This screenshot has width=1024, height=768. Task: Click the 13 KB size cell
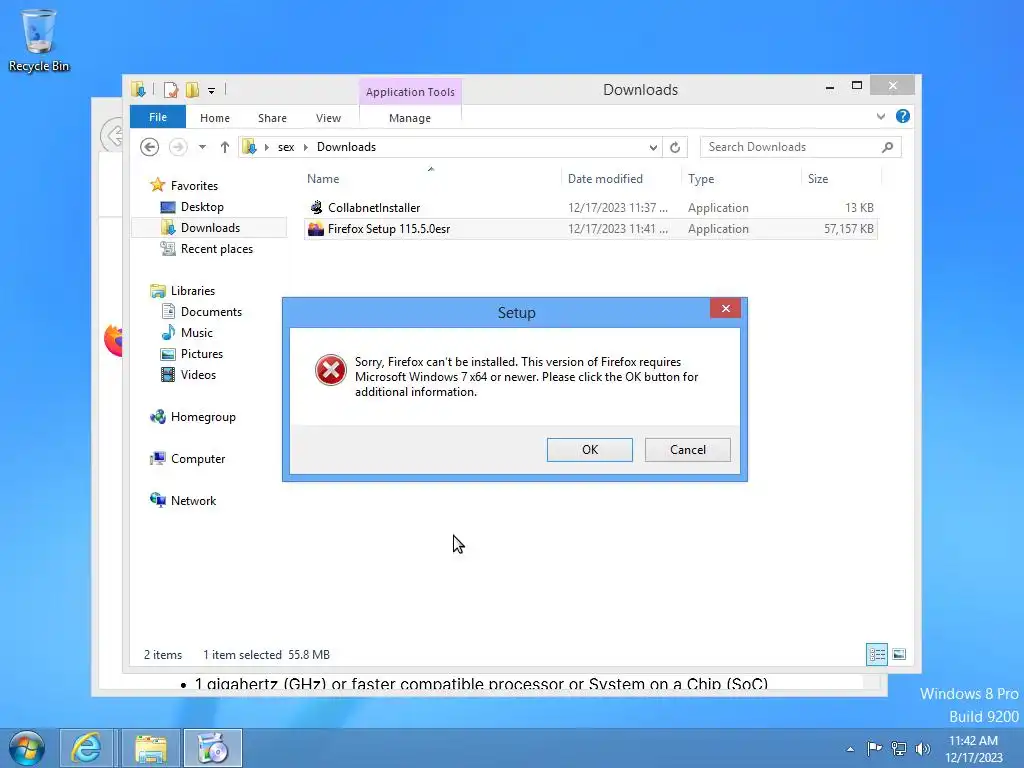point(859,208)
